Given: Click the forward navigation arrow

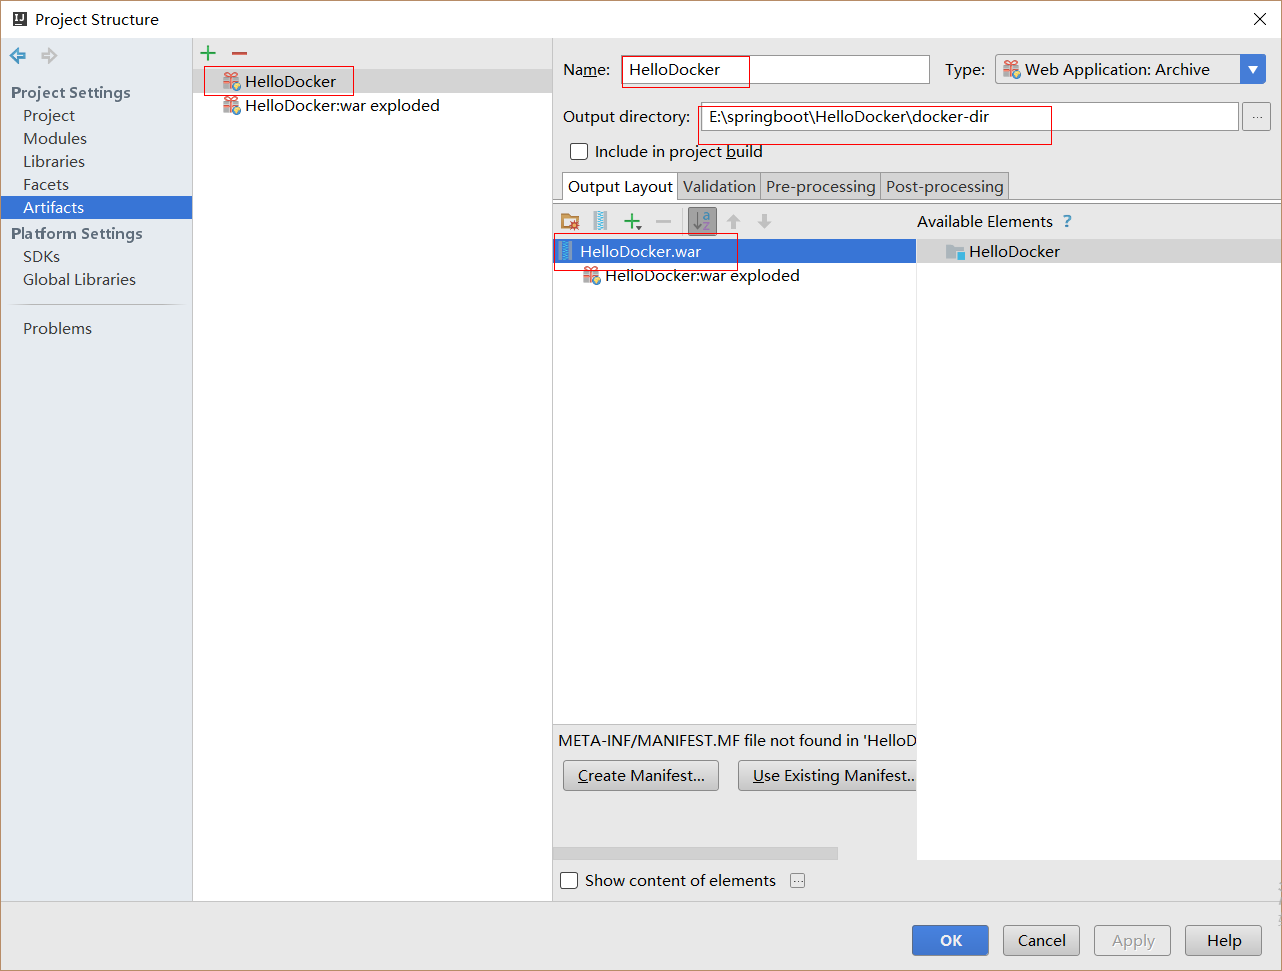Looking at the screenshot, I should 49,56.
